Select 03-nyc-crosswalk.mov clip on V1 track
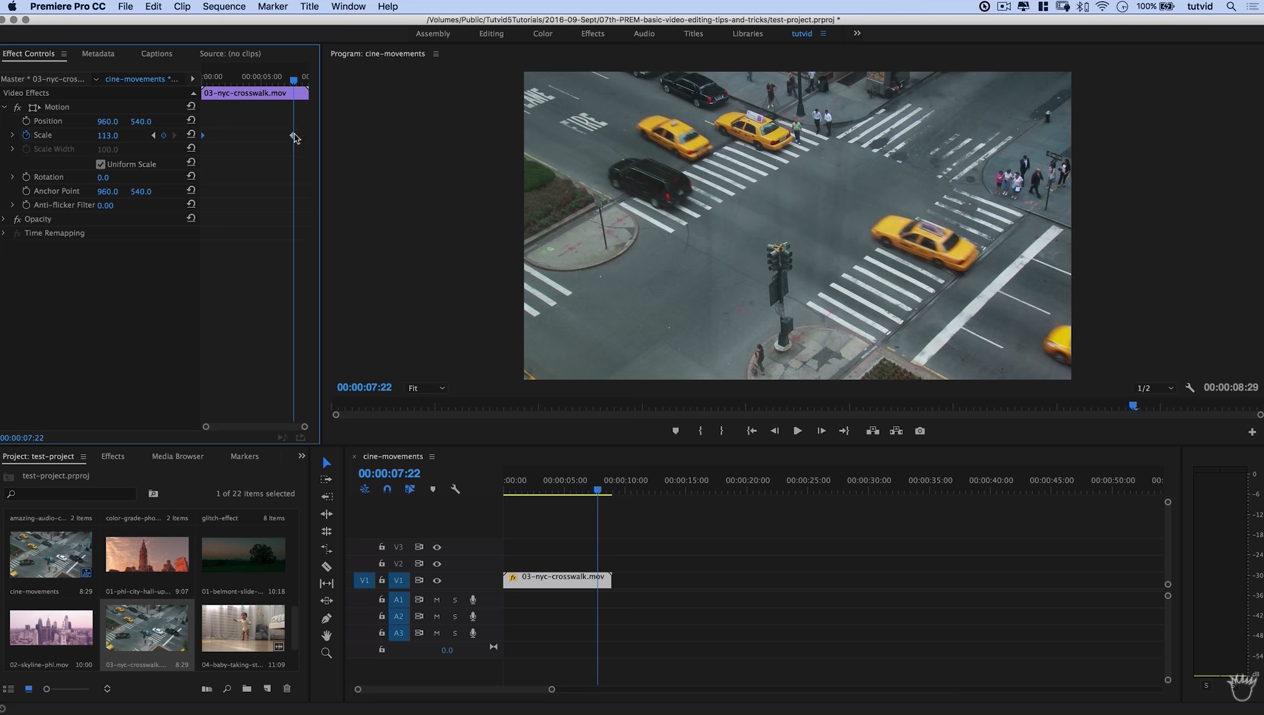 (x=557, y=579)
